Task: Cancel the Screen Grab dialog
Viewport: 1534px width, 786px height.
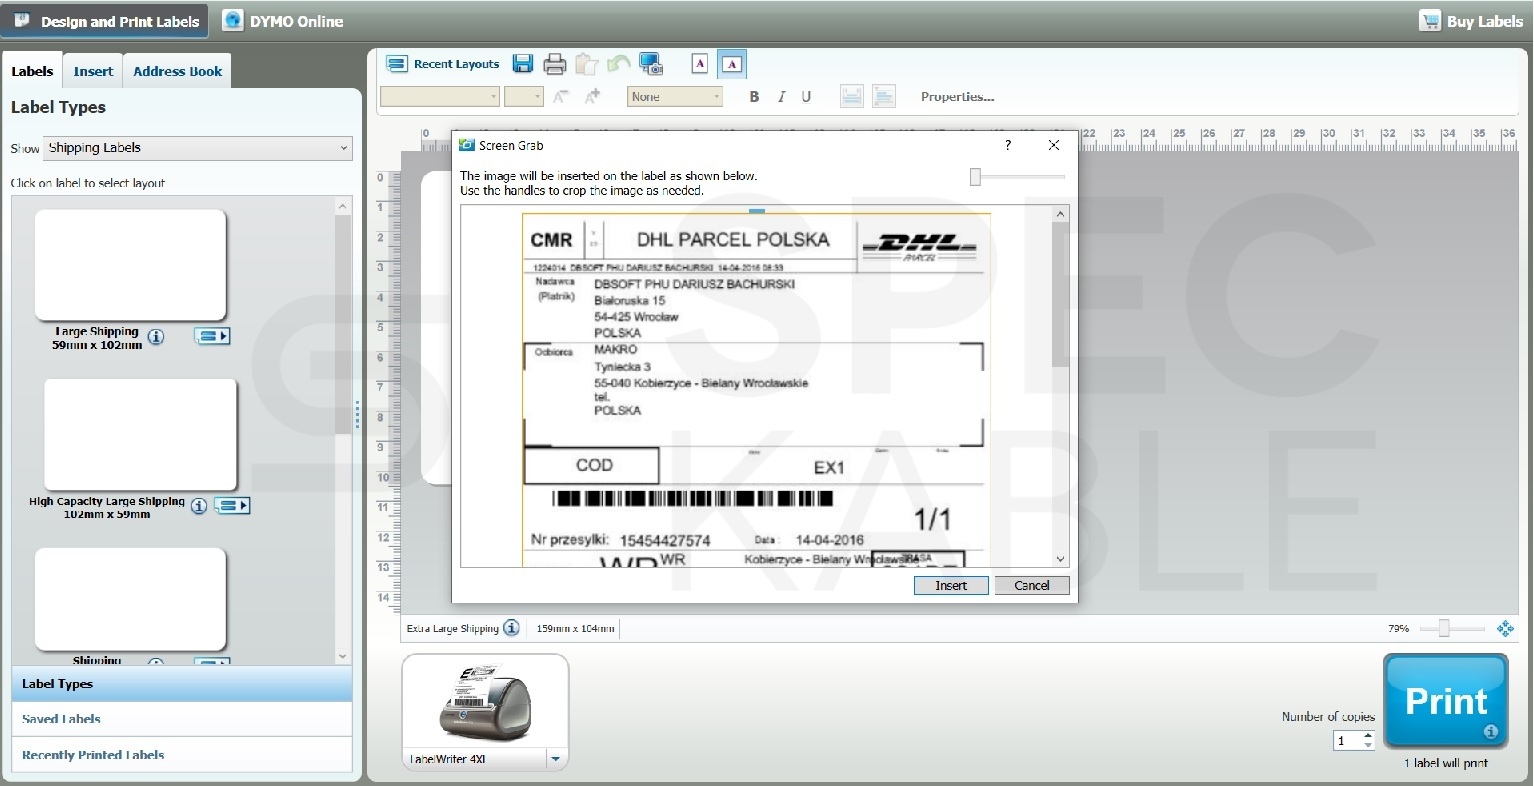Action: (1032, 585)
